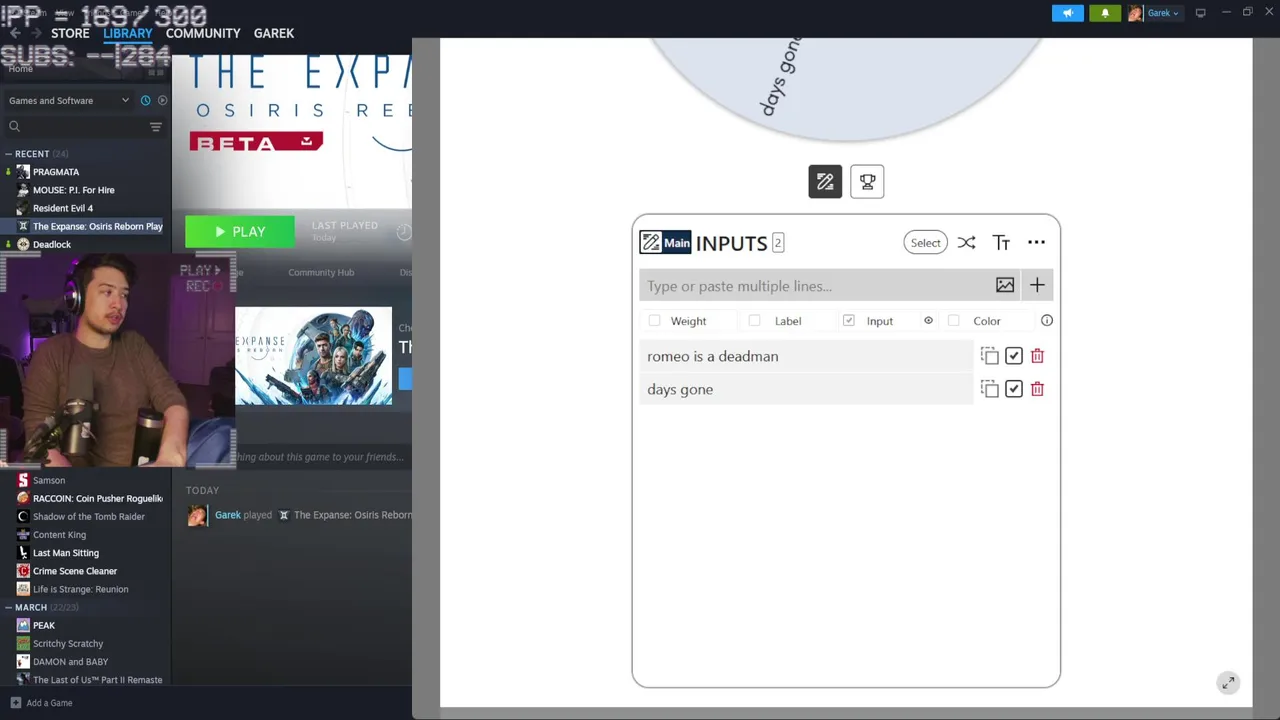Viewport: 1280px width, 720px height.
Task: Select Content King in library
Action: (60, 535)
